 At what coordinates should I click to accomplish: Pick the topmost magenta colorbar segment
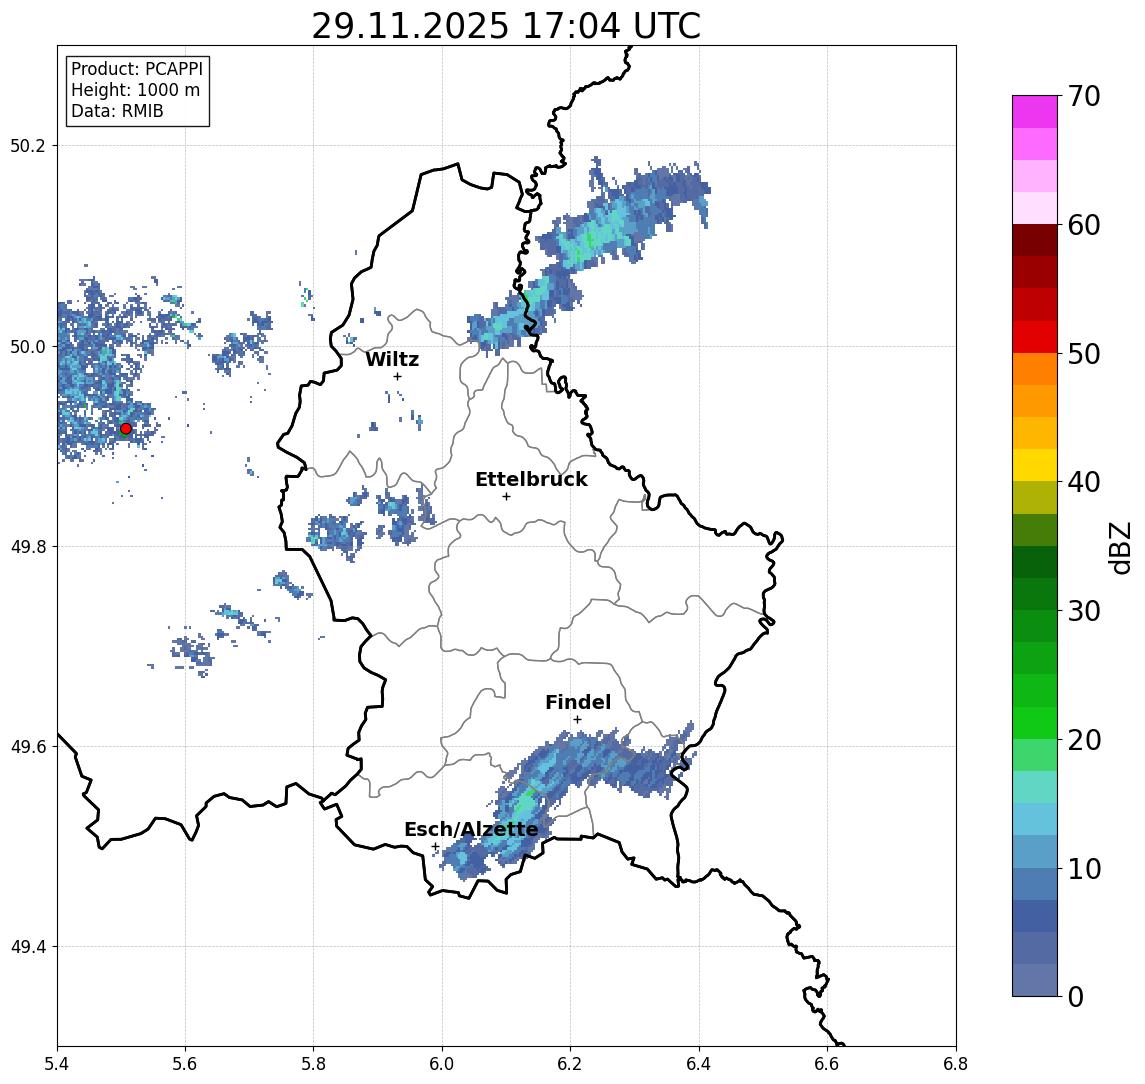pos(1035,112)
